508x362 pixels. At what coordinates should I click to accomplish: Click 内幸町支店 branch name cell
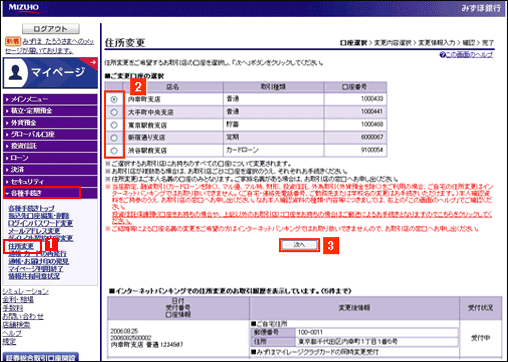pyautogui.click(x=174, y=99)
